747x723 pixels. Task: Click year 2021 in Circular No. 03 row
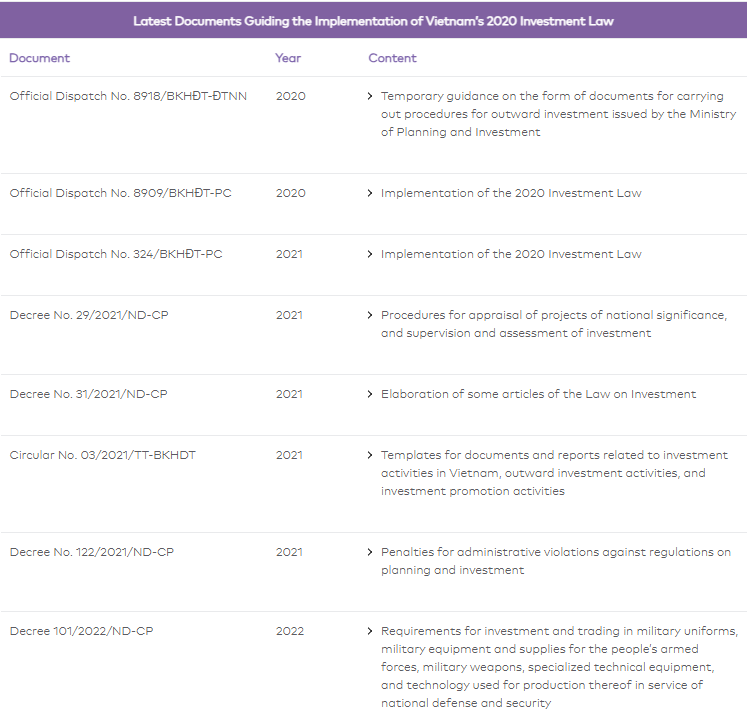(289, 455)
